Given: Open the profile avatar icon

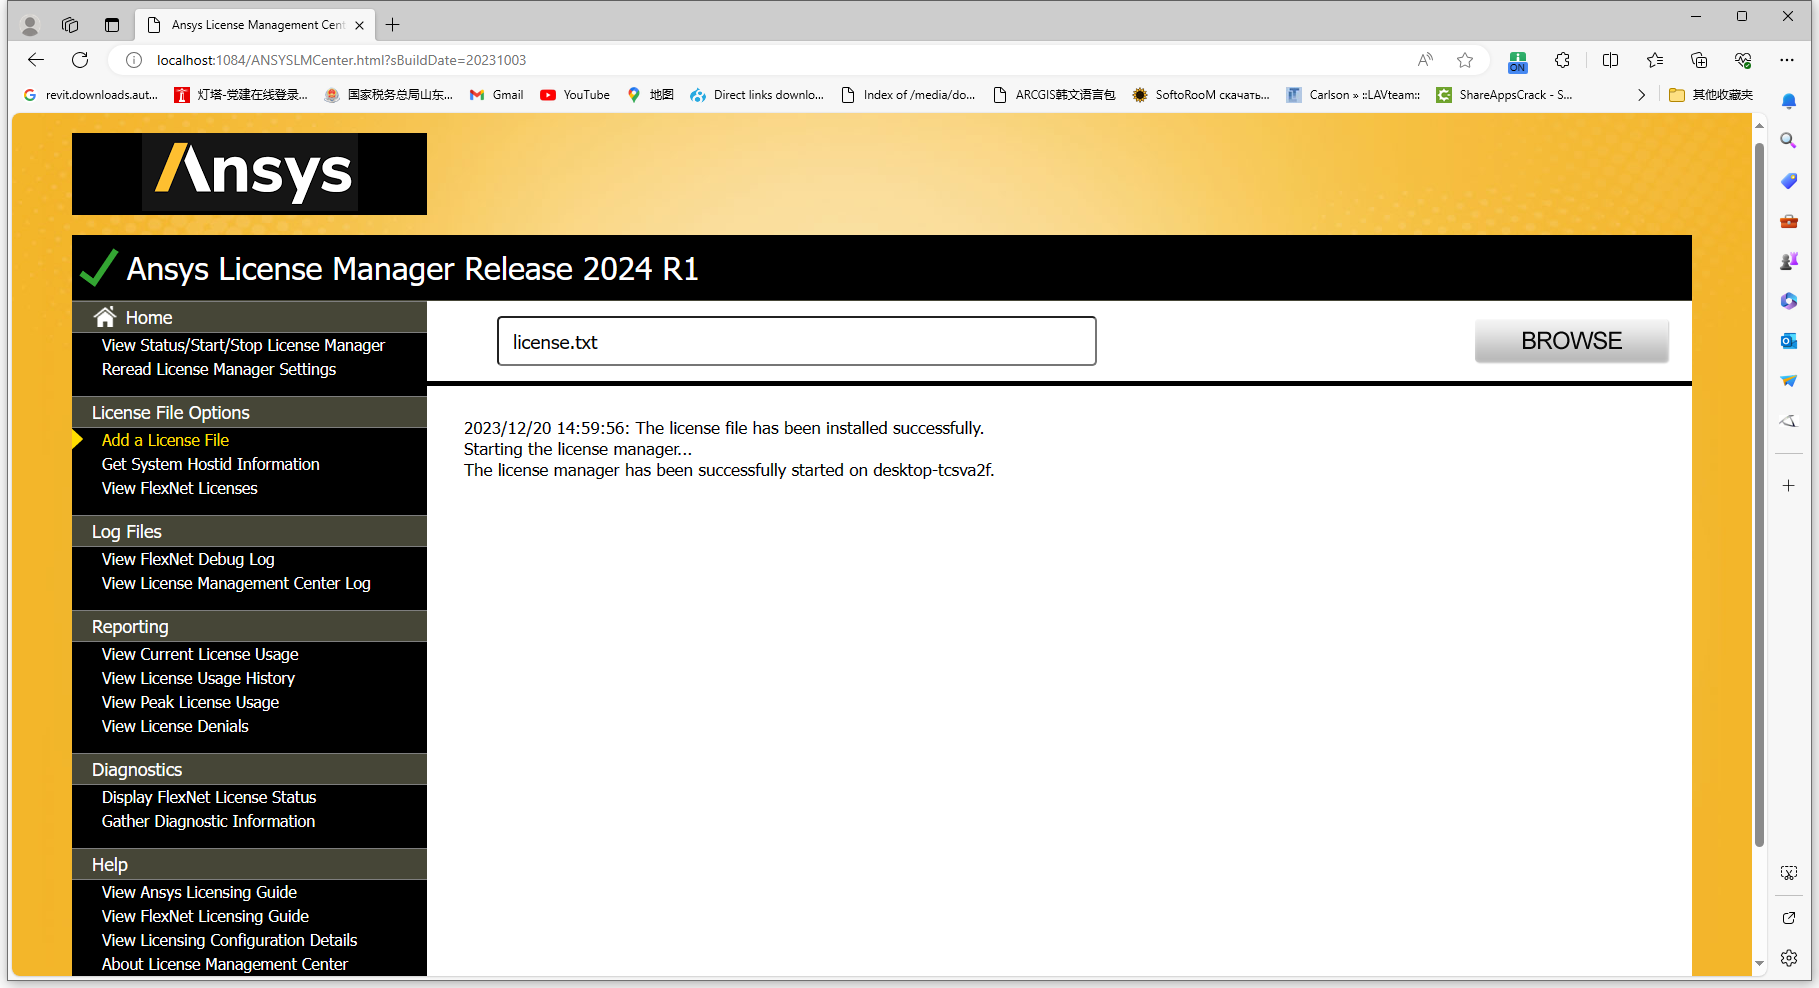Looking at the screenshot, I should point(30,25).
